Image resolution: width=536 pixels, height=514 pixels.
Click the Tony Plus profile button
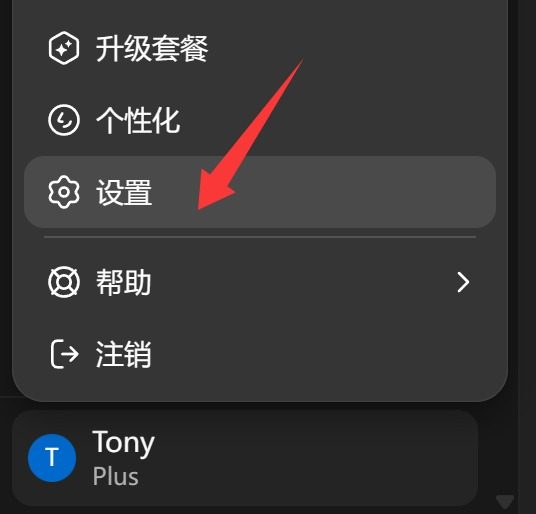pos(245,458)
